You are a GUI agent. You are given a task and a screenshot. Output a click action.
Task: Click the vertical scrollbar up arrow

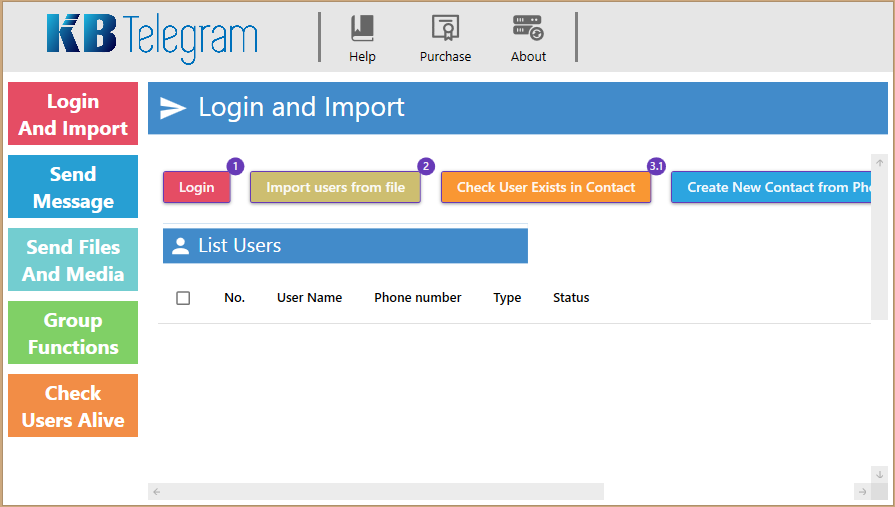[880, 163]
